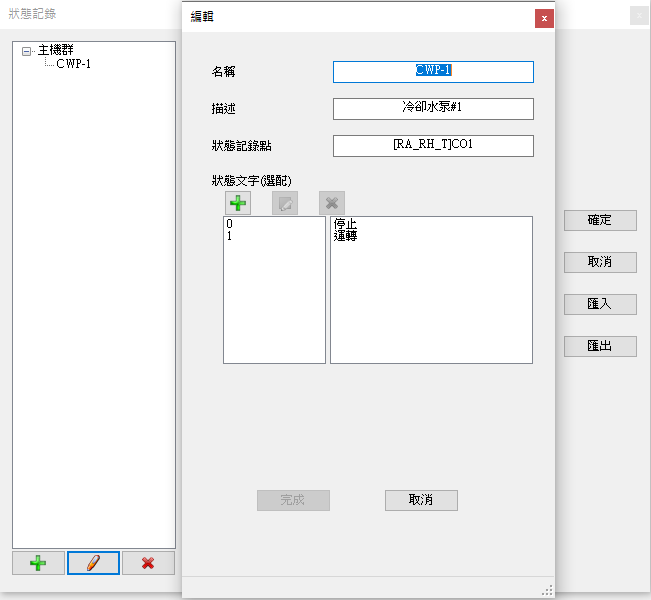
Task: Select the 主機群 root tree node label
Action: pyautogui.click(x=58, y=50)
